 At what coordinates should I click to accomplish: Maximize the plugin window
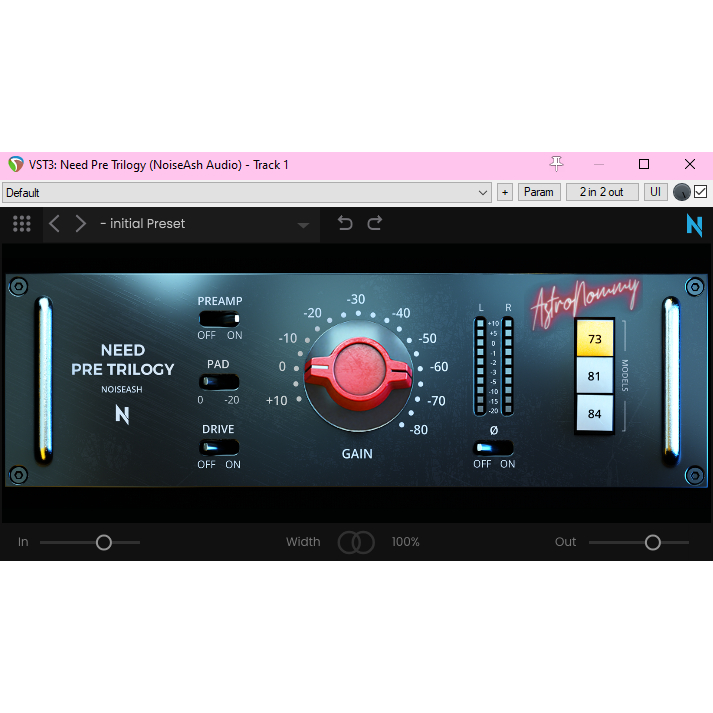click(644, 164)
